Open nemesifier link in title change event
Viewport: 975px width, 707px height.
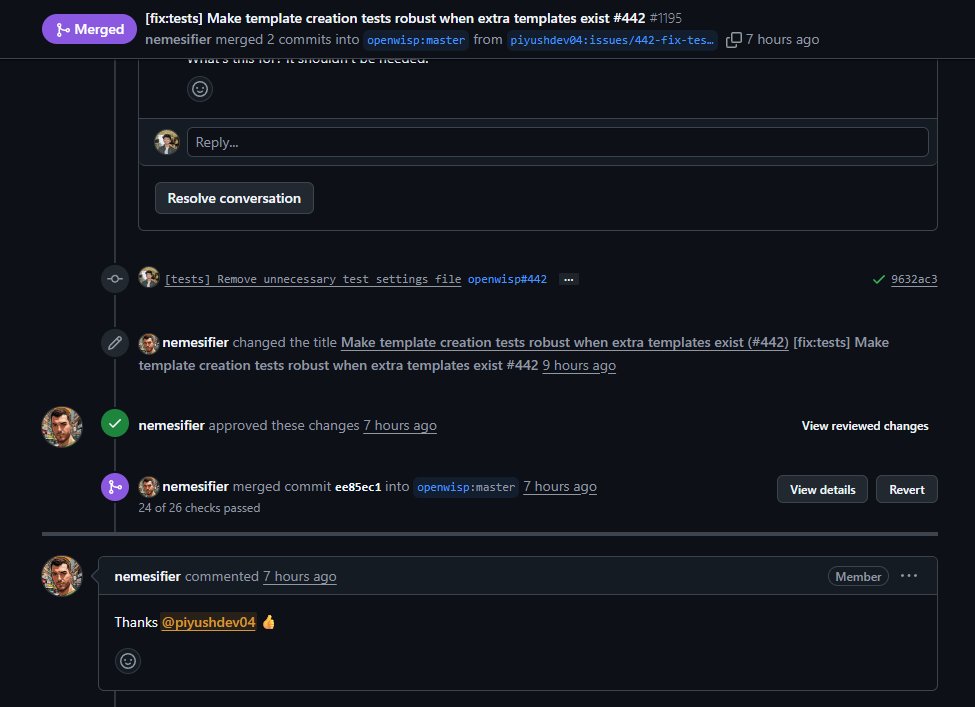(x=195, y=343)
